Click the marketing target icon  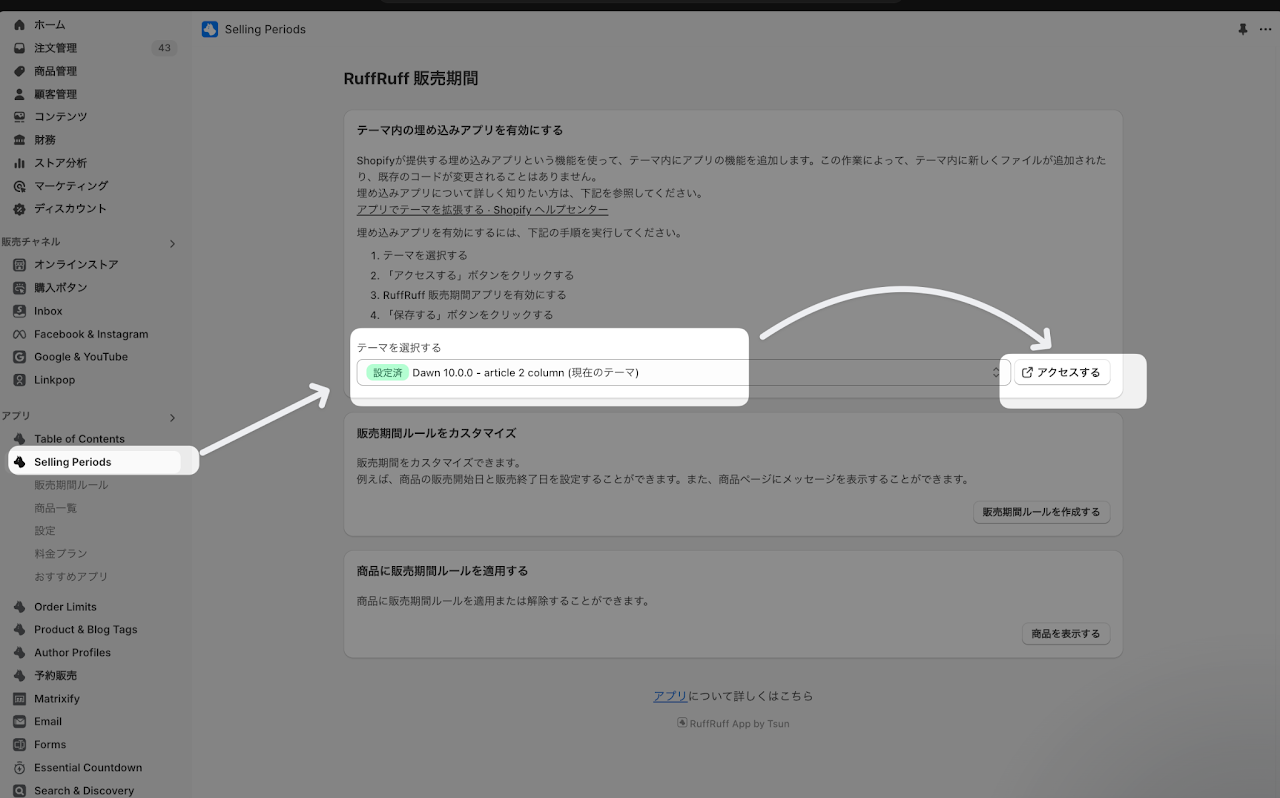click(x=19, y=186)
